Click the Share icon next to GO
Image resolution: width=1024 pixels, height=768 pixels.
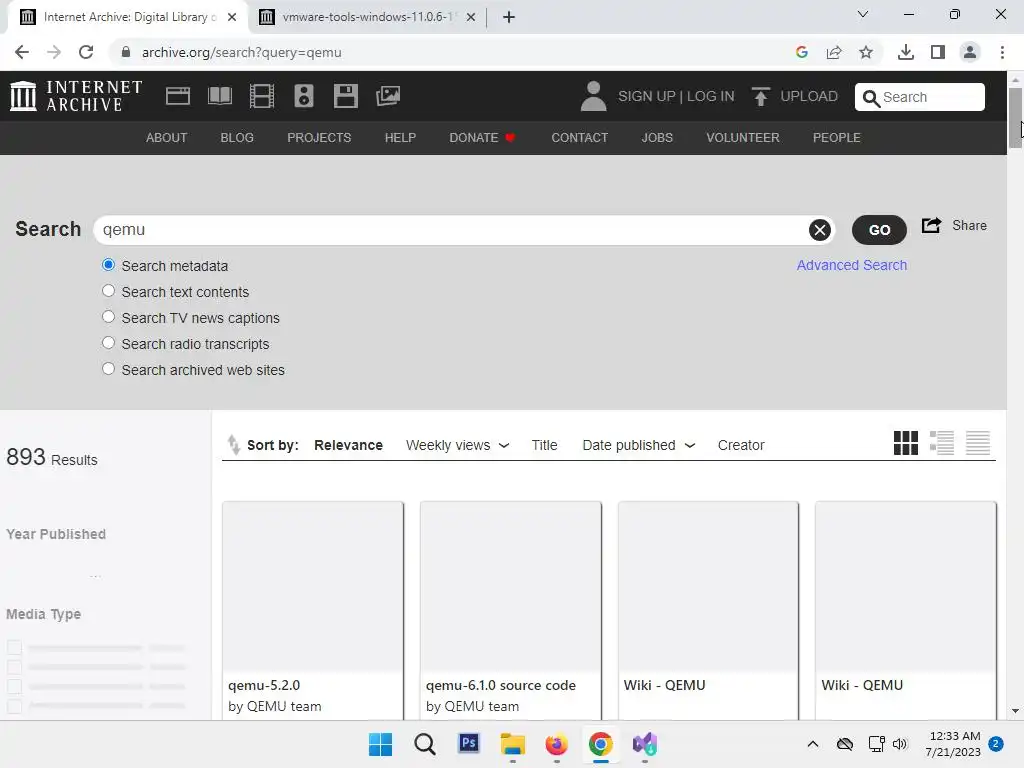[x=931, y=225]
